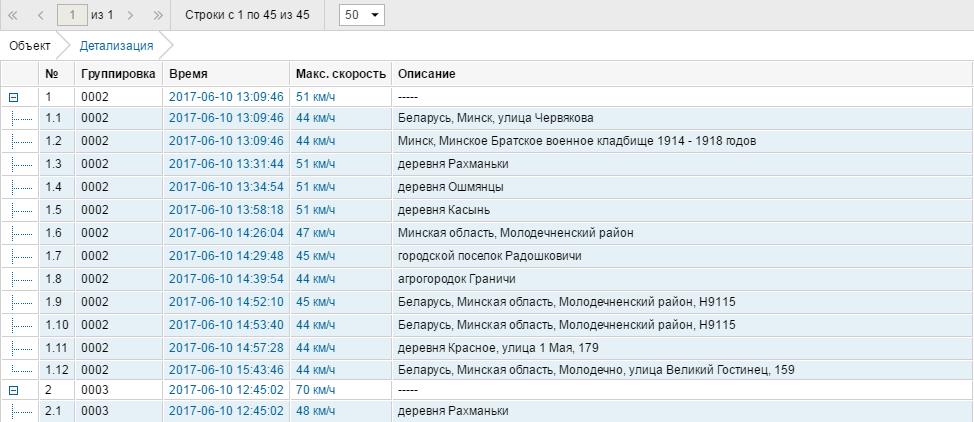Click the Группировка column header
The height and width of the screenshot is (422, 974).
(117, 75)
